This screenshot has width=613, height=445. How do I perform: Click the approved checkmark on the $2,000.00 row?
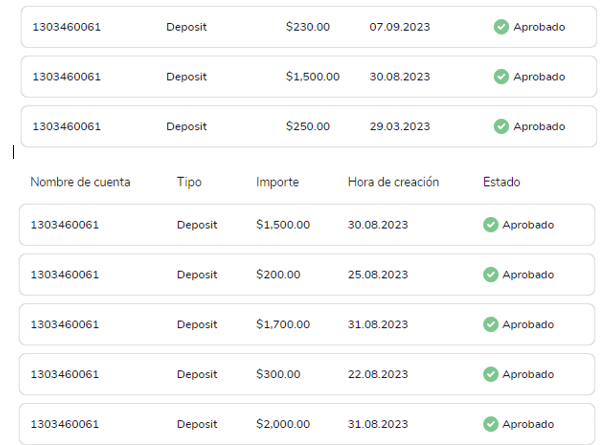click(490, 424)
